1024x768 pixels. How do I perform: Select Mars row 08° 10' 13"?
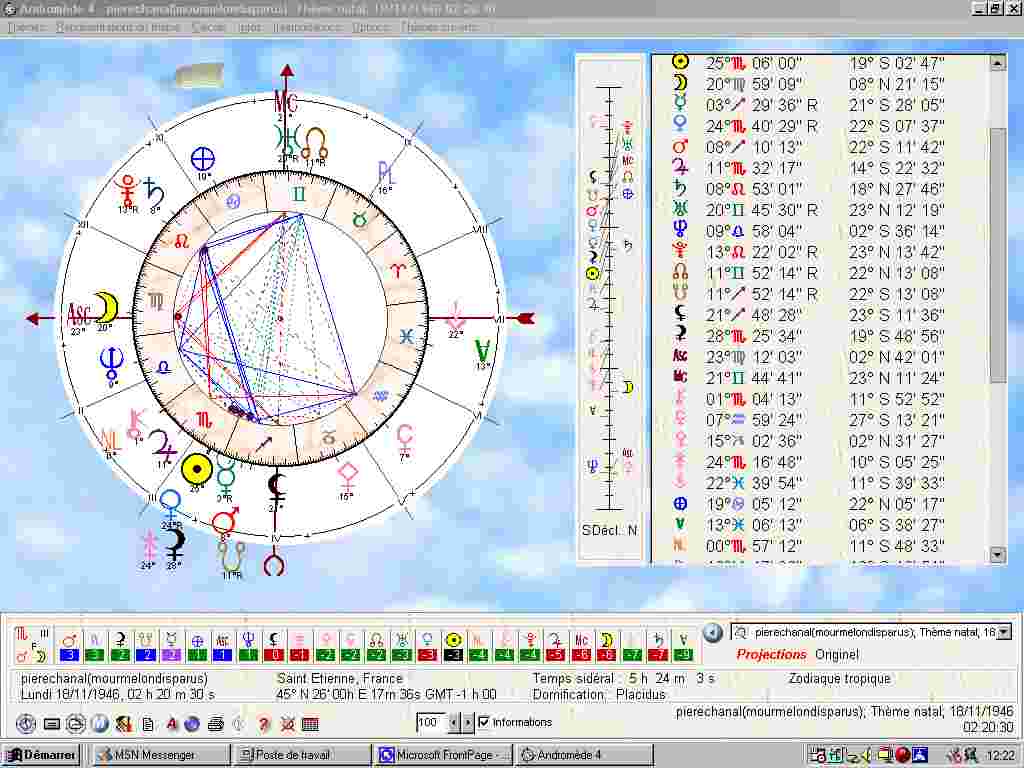pos(821,147)
